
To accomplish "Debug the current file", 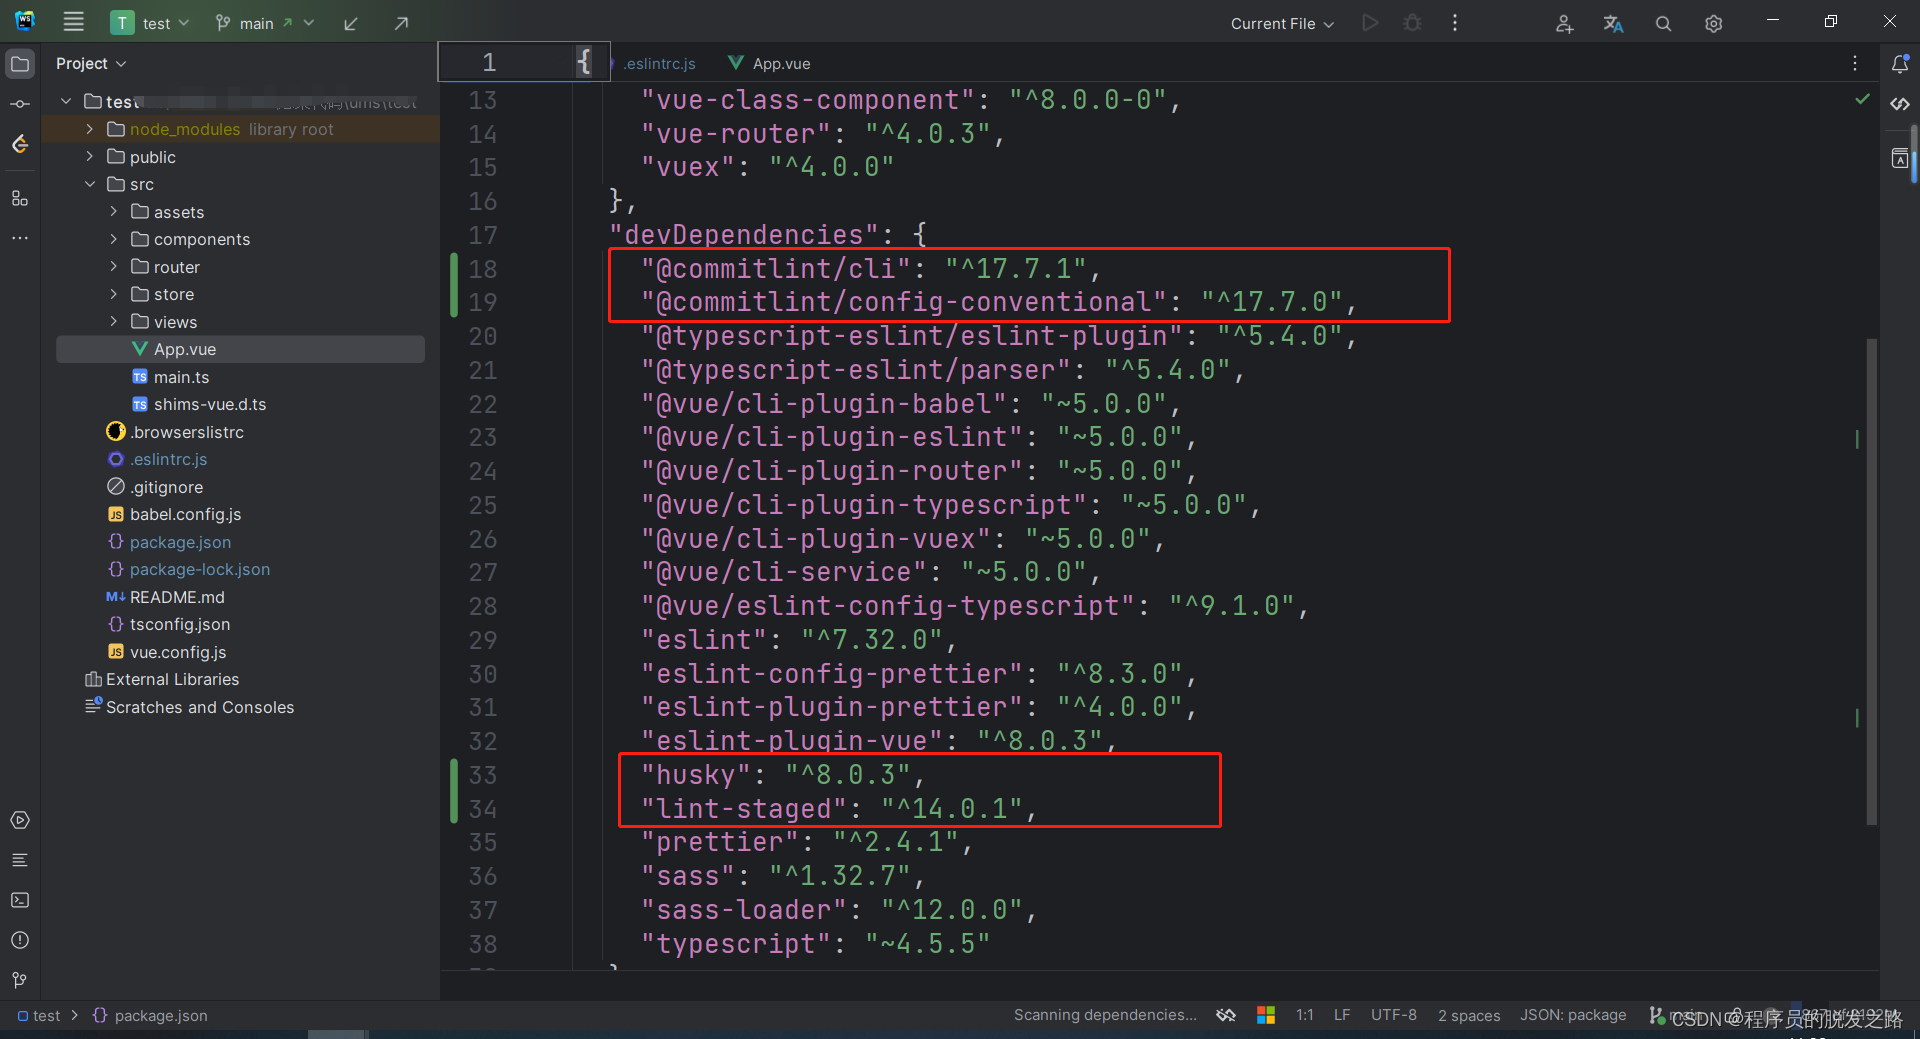I will 1412,23.
